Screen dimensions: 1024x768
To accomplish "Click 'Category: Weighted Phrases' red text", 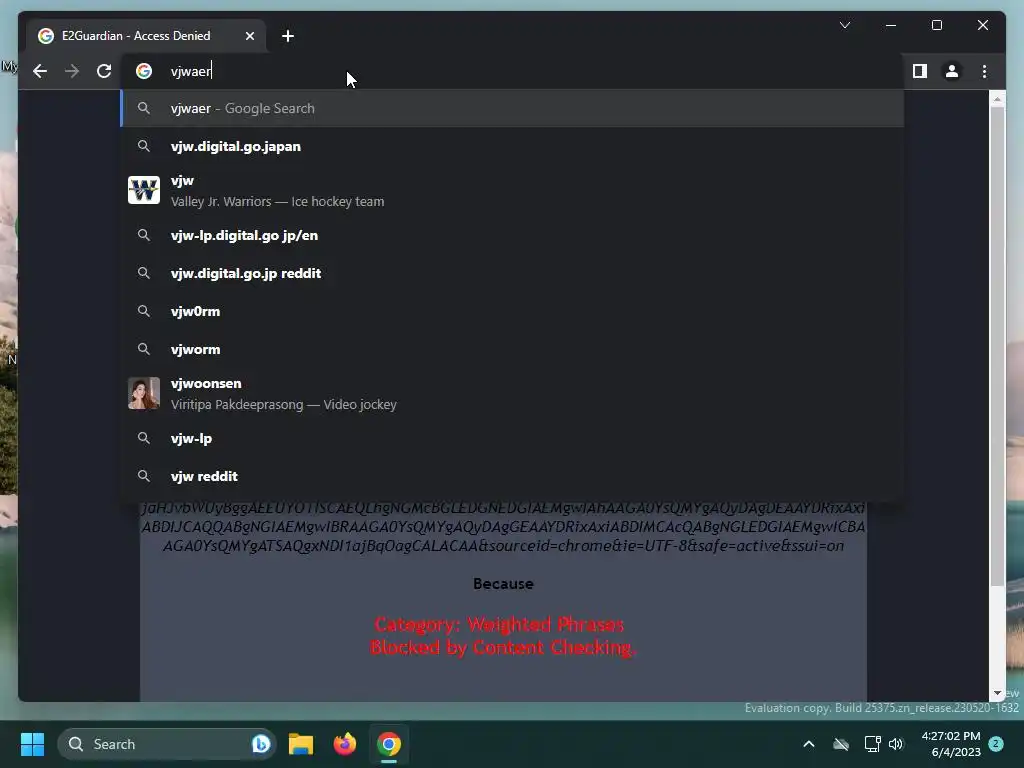I will (499, 624).
